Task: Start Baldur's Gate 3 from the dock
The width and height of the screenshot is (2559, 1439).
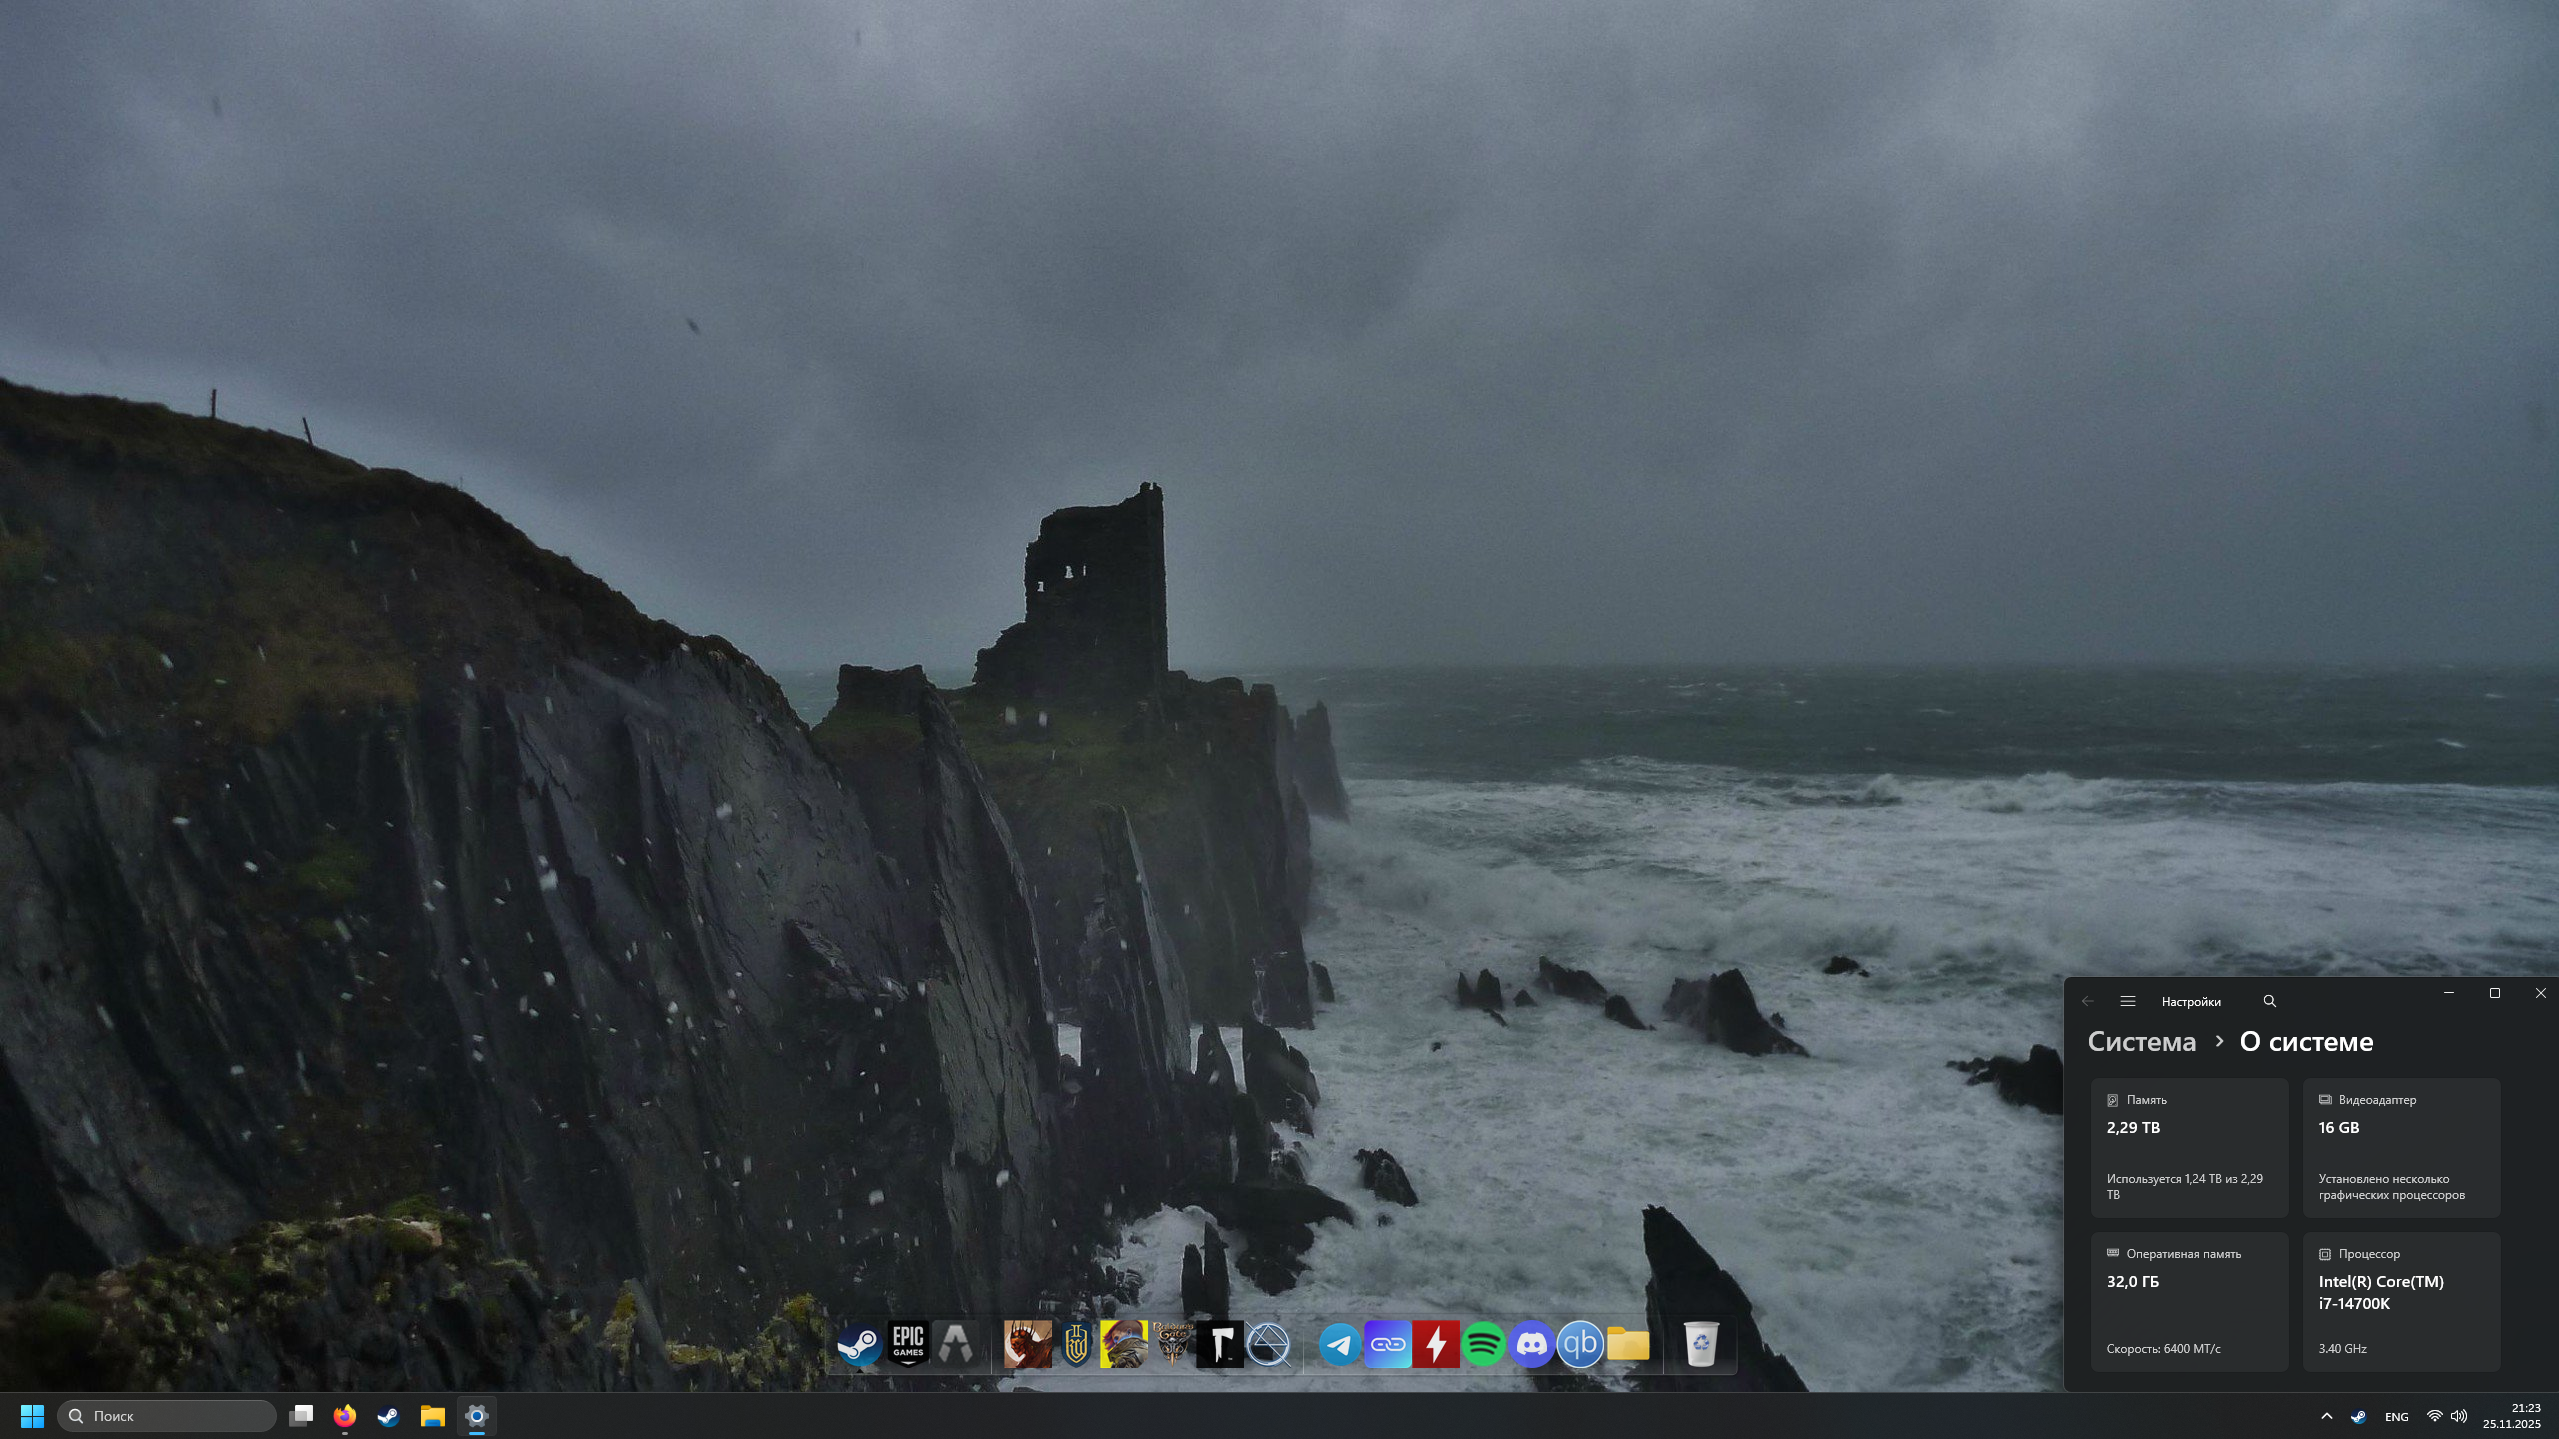Action: pos(1172,1344)
